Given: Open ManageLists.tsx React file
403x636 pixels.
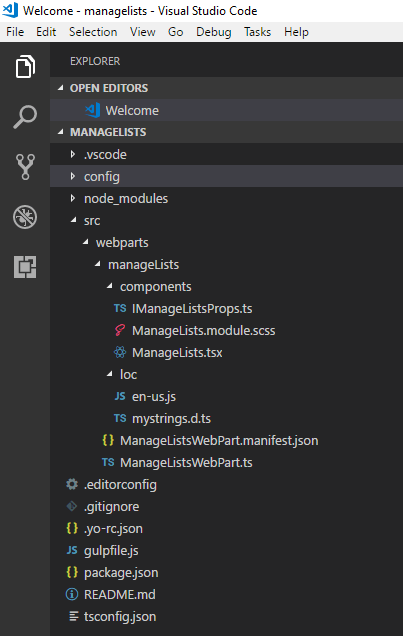Looking at the screenshot, I should click(227, 352).
